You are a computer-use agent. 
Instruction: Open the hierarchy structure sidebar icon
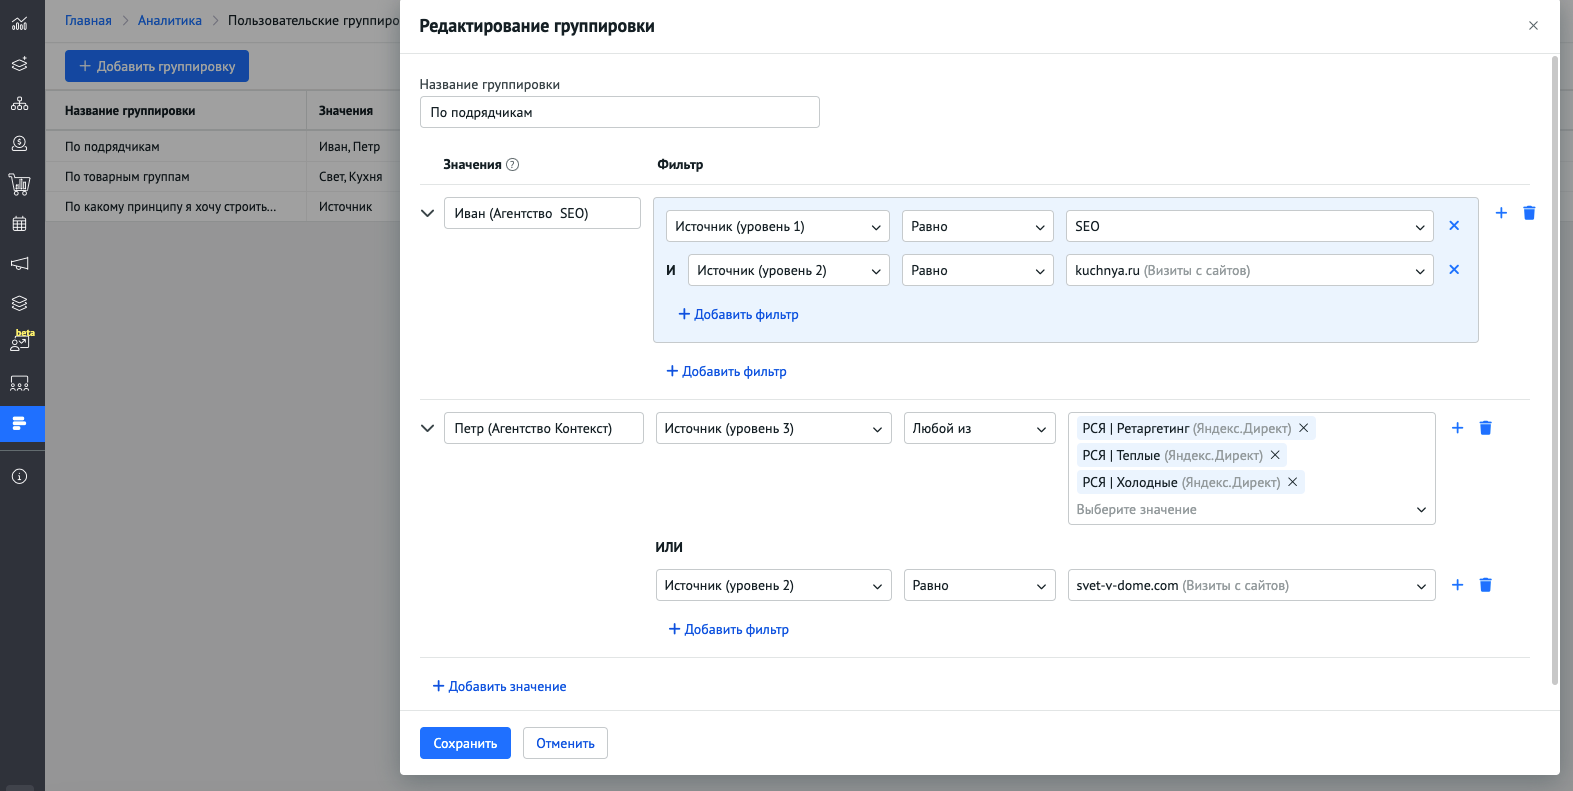click(x=19, y=104)
